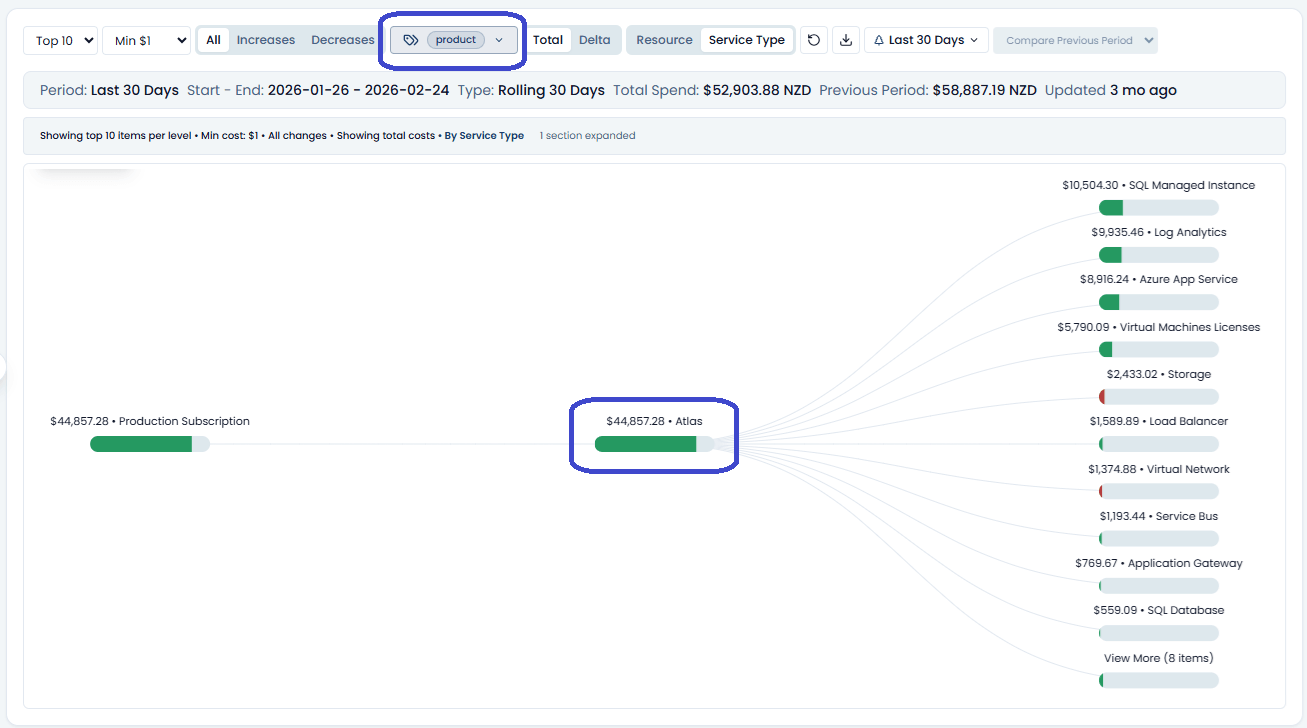Click the Application Gateway cost bar
Viewport: 1307px width, 728px height.
(x=1159, y=586)
